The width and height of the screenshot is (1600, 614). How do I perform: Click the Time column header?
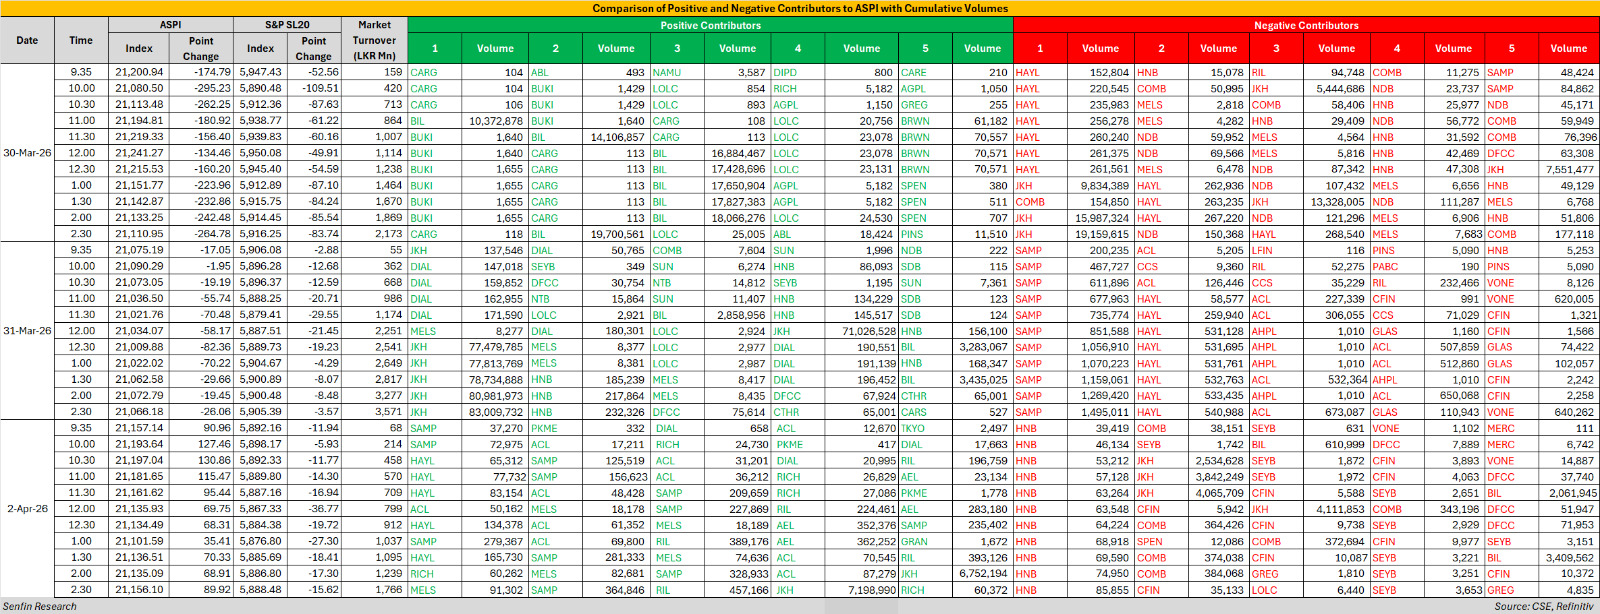(x=81, y=41)
